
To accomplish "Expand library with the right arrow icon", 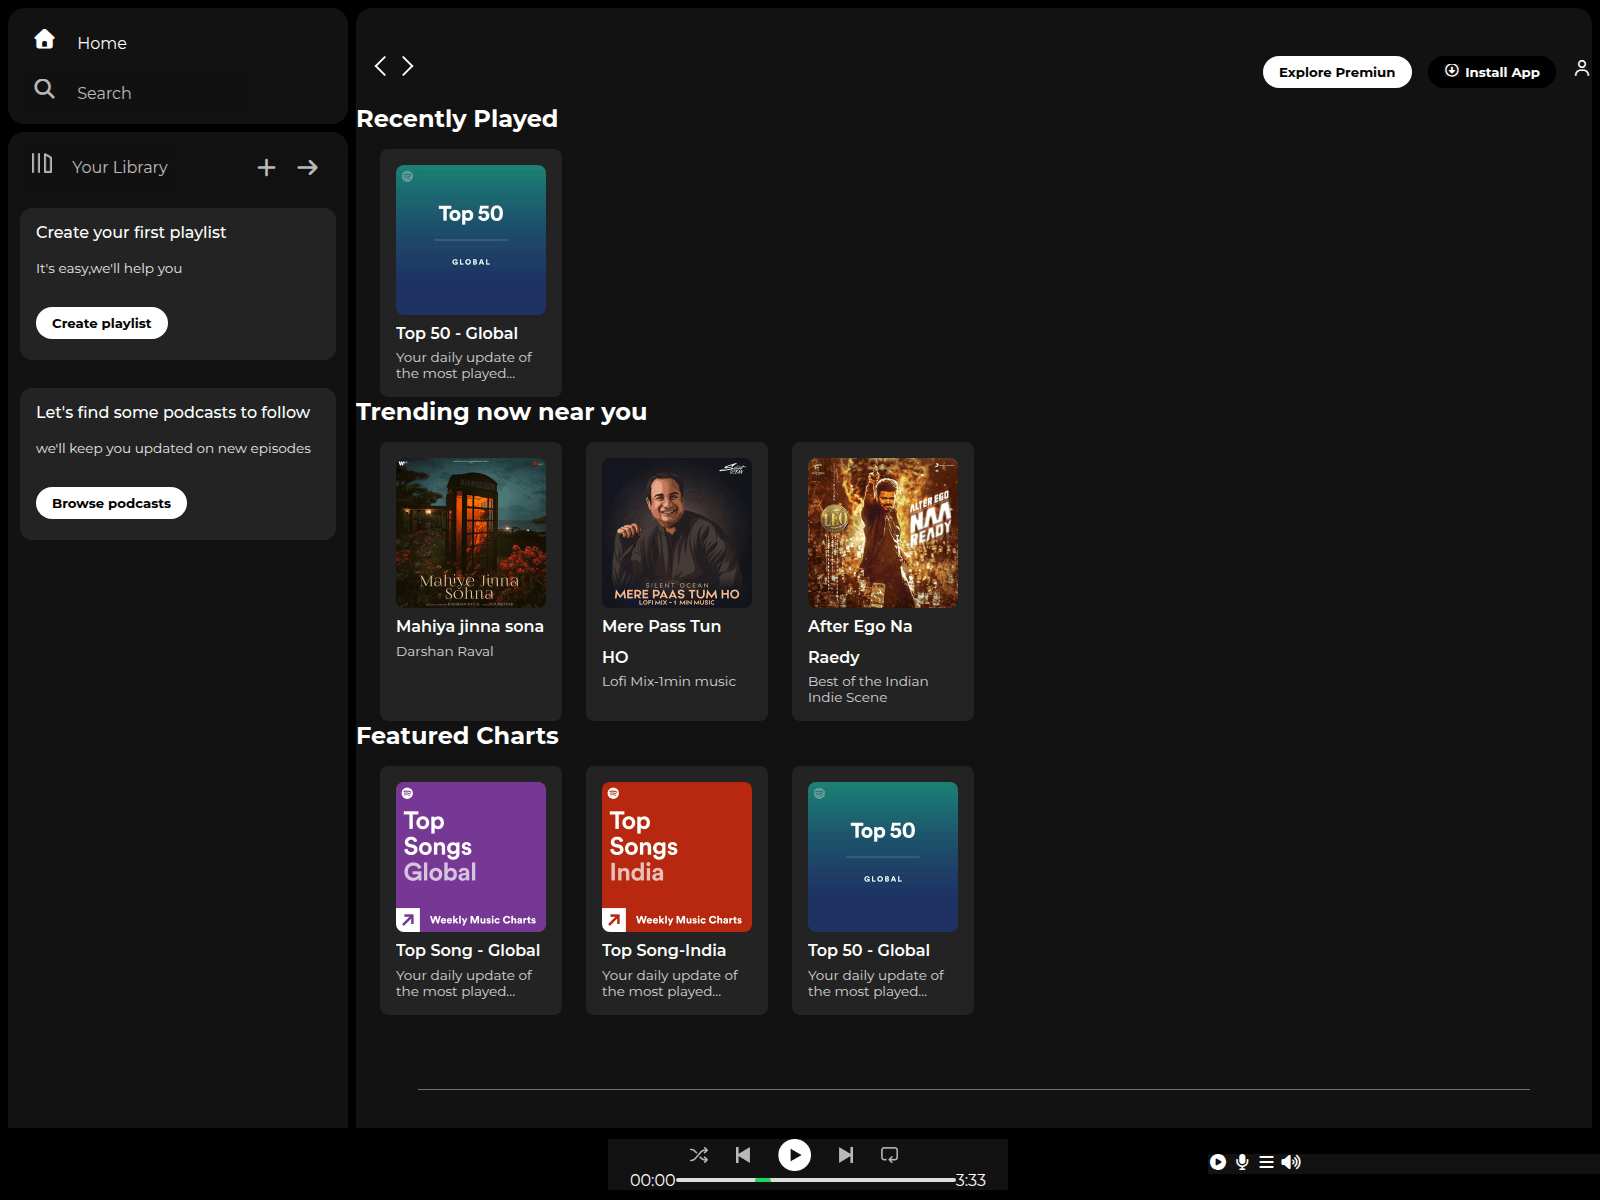I will click(x=308, y=167).
